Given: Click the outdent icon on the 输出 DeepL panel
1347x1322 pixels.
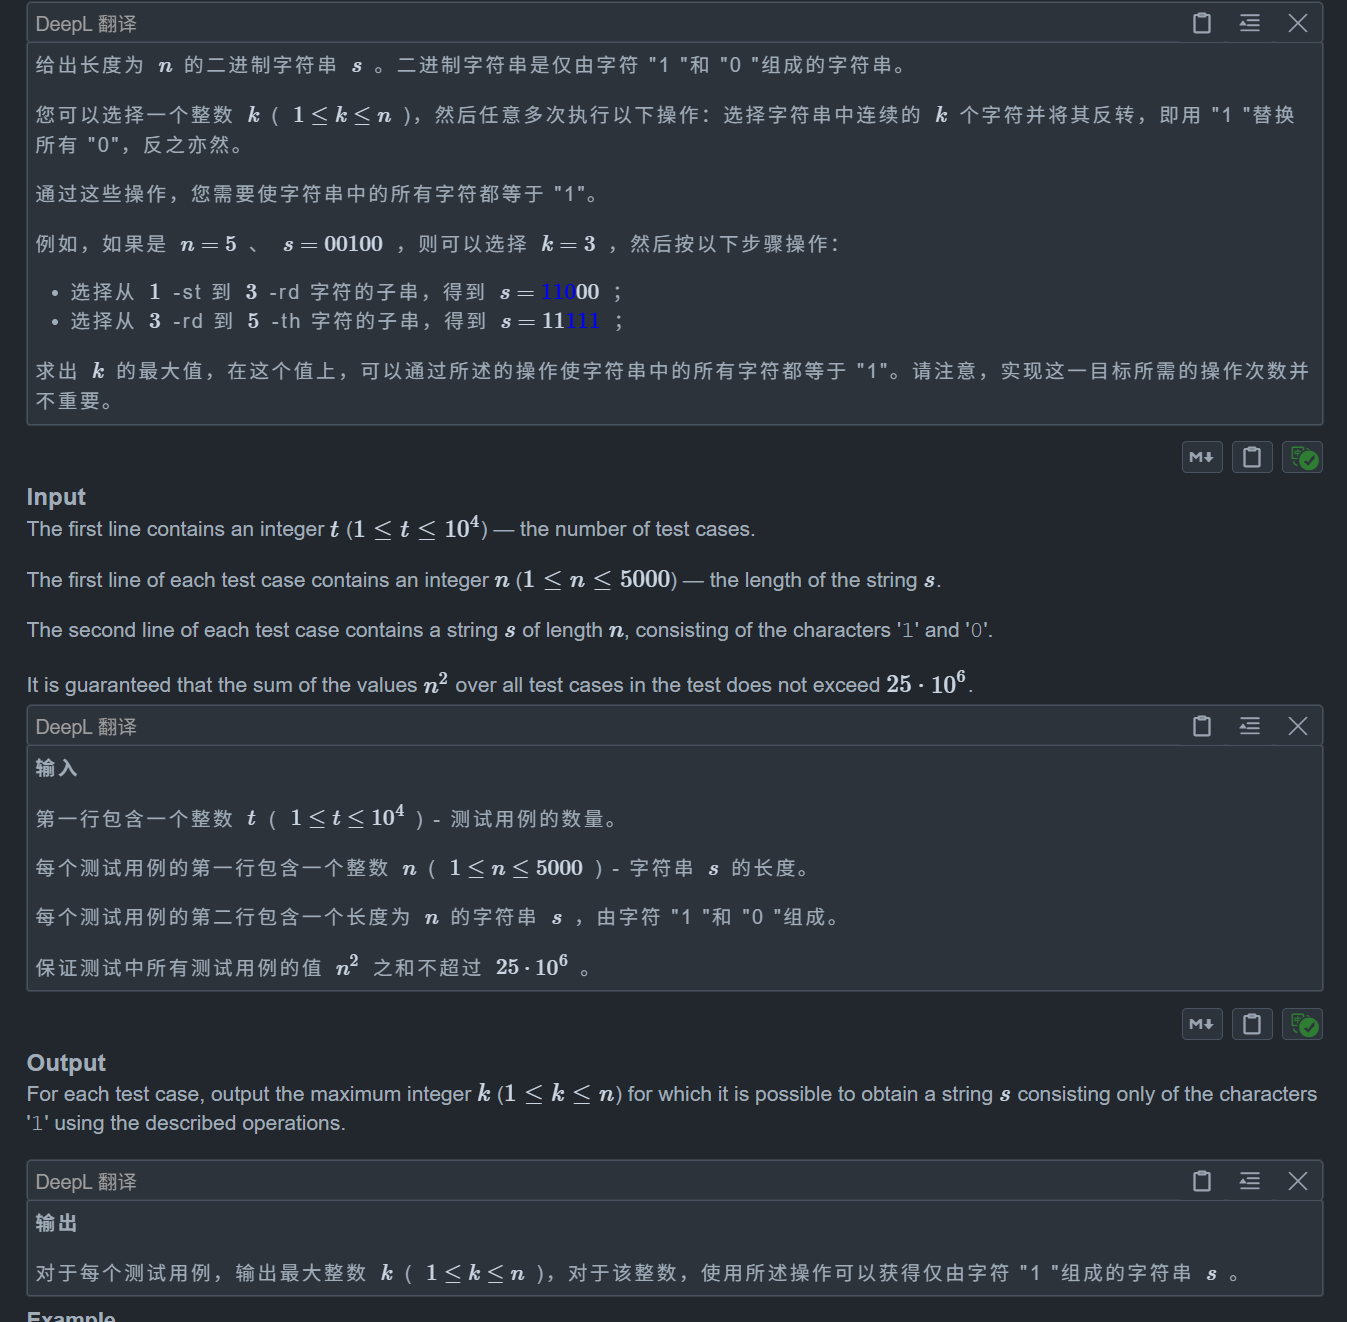Looking at the screenshot, I should pos(1249,1181).
